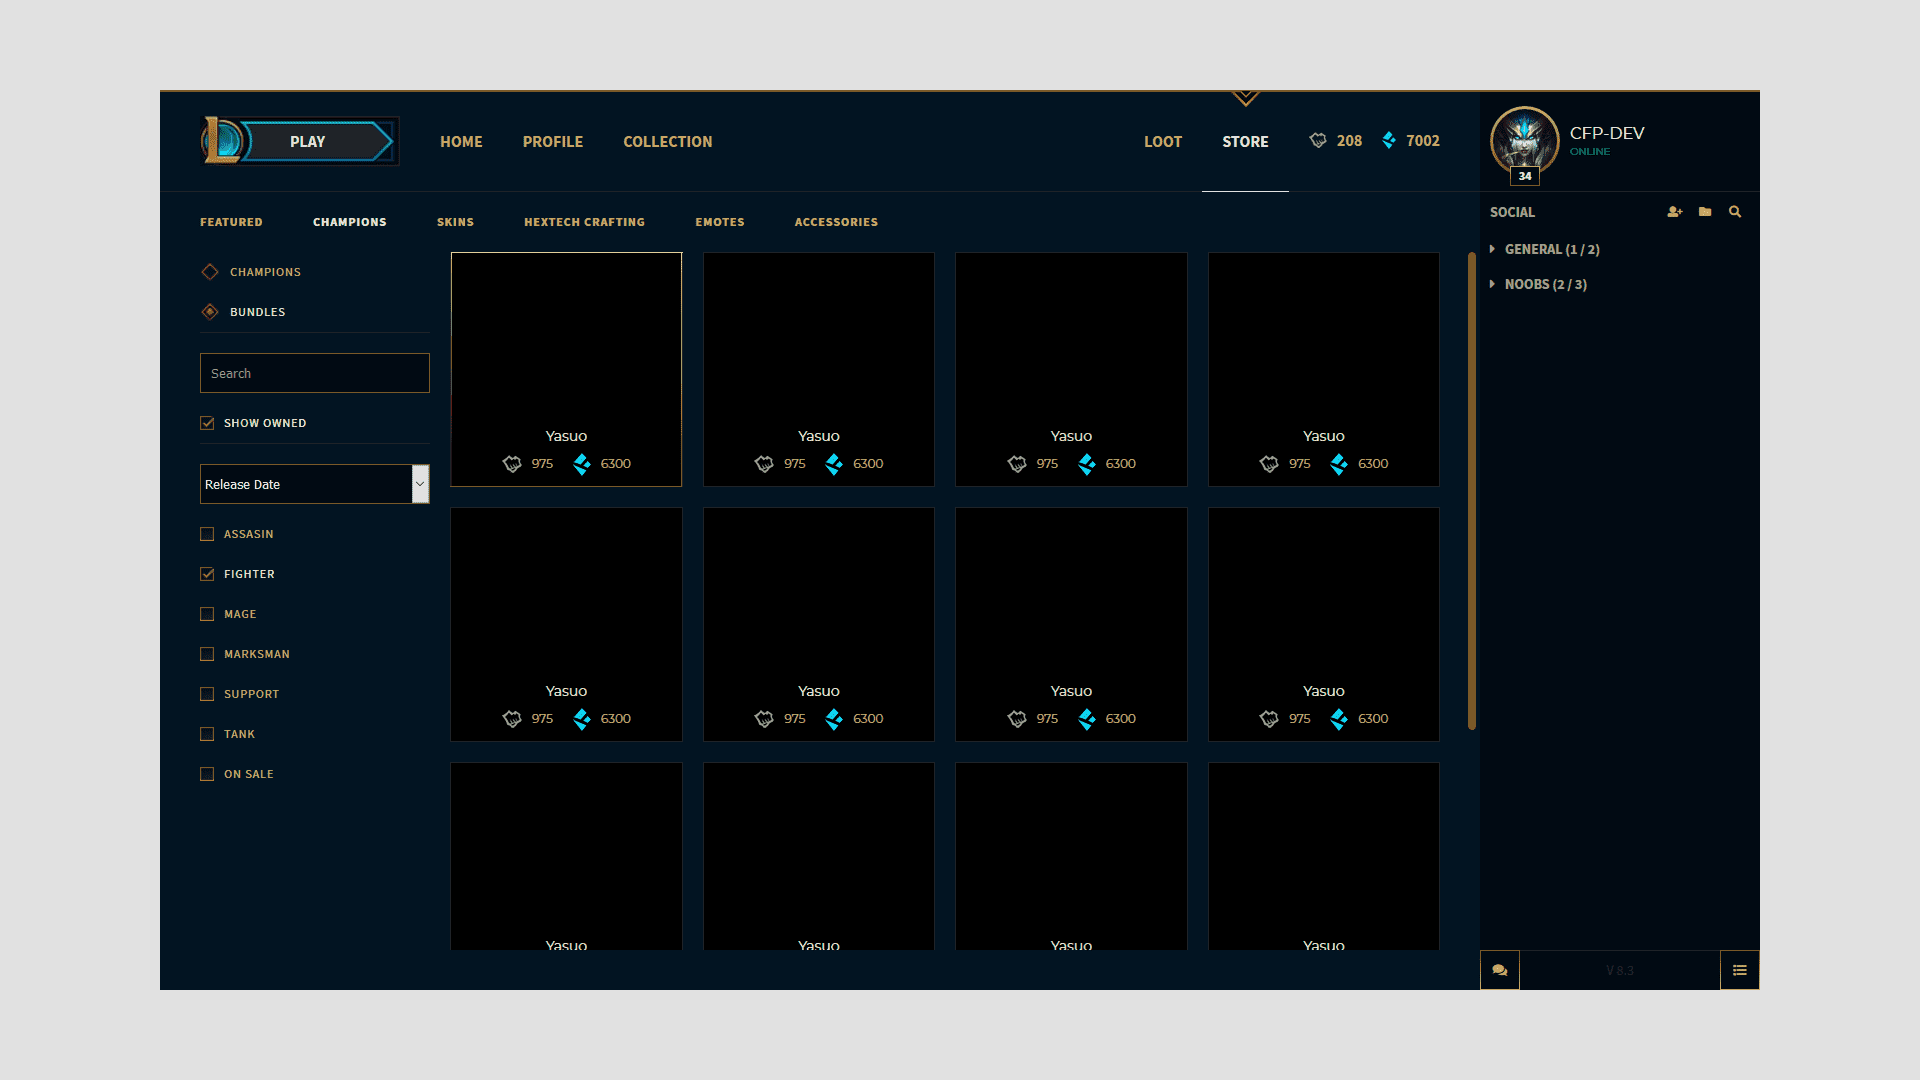
Task: Enable the Marksman filter checkbox
Action: 207,654
